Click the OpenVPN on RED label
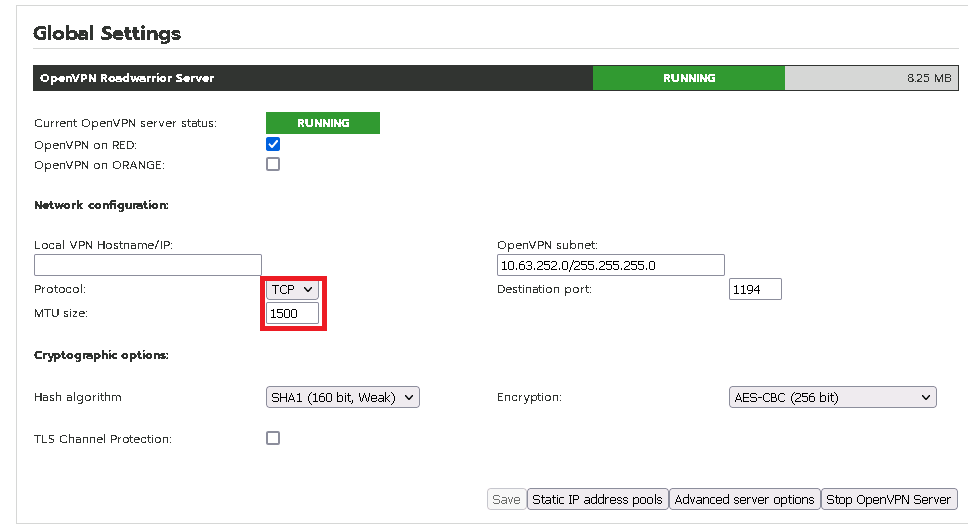968x530 pixels. coord(85,145)
